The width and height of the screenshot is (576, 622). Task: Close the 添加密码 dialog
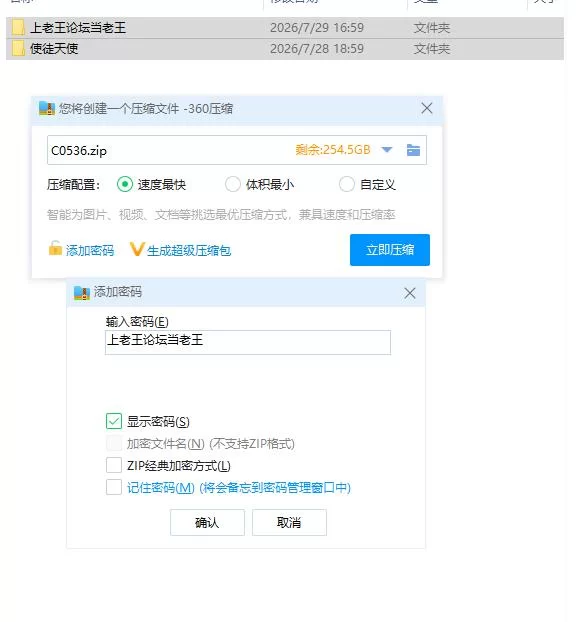pyautogui.click(x=410, y=294)
